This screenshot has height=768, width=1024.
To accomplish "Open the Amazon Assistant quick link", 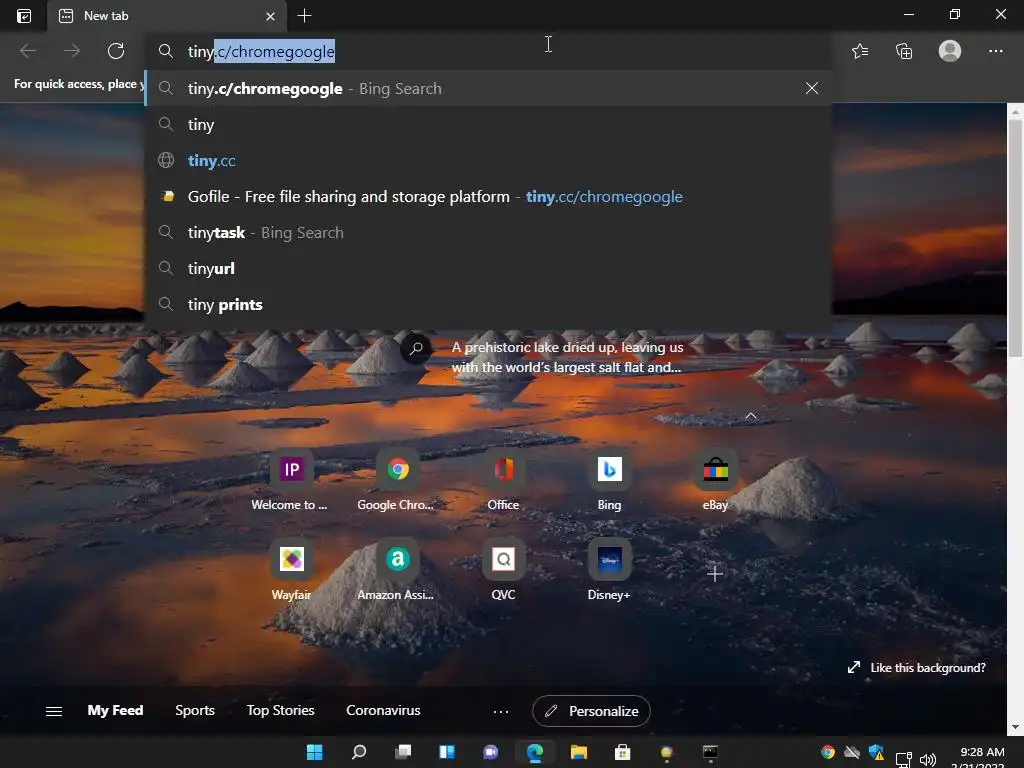I will pos(396,570).
